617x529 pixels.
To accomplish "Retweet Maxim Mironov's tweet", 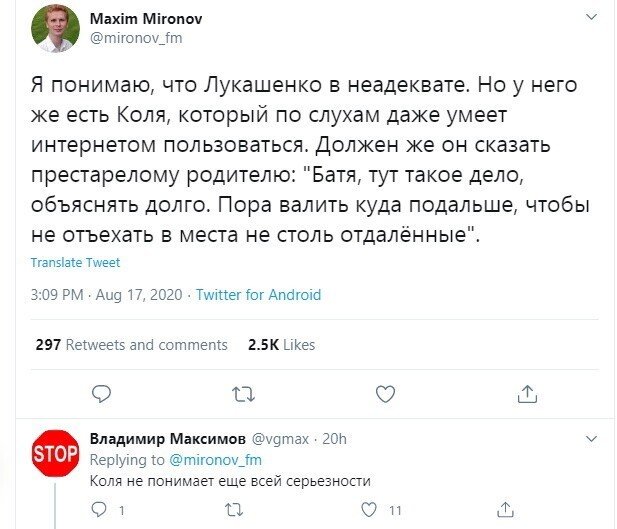I will [x=242, y=394].
